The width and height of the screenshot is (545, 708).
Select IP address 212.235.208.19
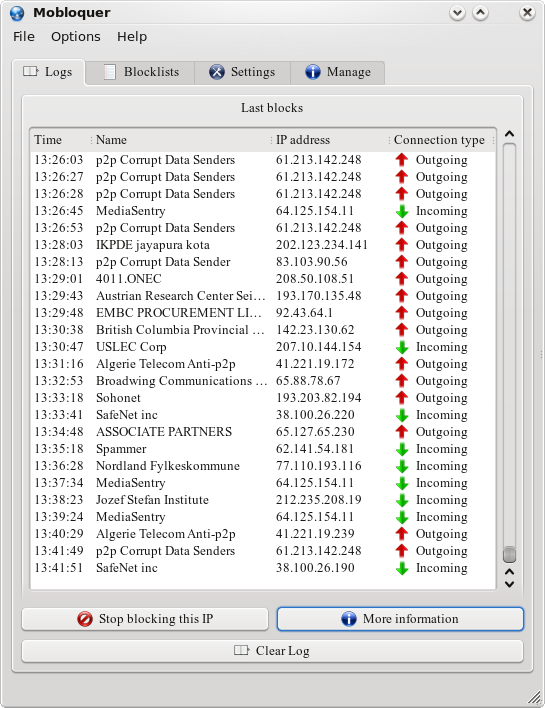tap(318, 500)
